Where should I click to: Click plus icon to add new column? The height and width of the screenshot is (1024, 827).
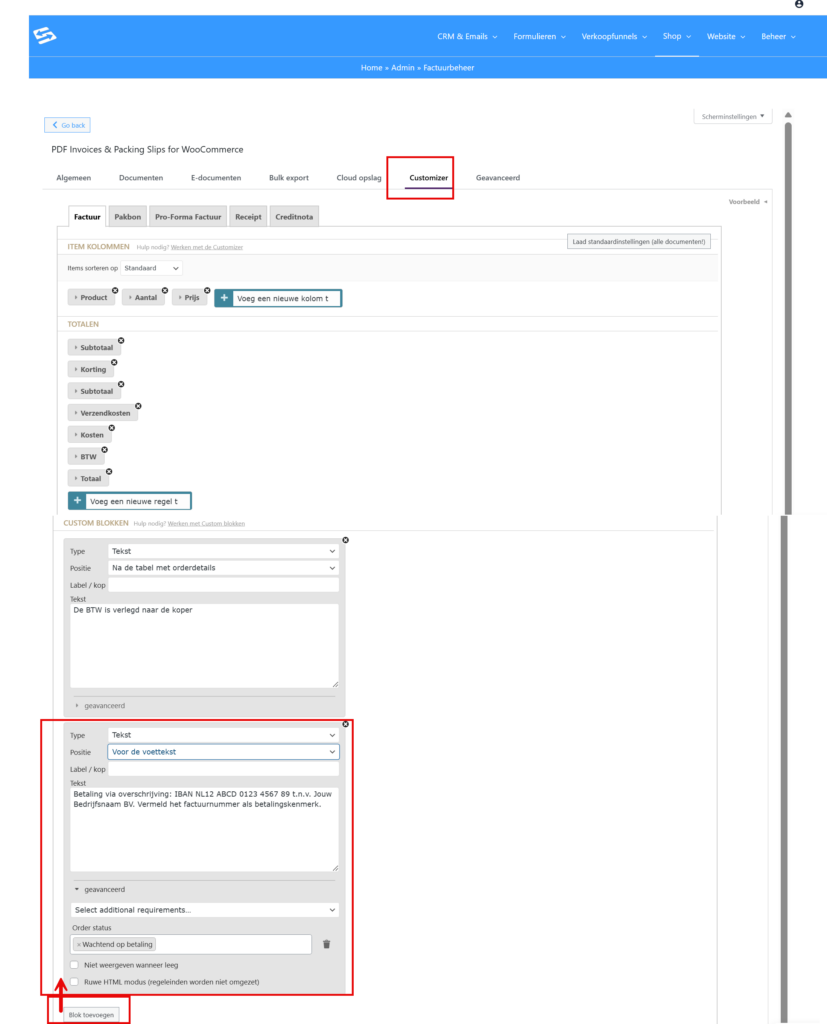224,298
